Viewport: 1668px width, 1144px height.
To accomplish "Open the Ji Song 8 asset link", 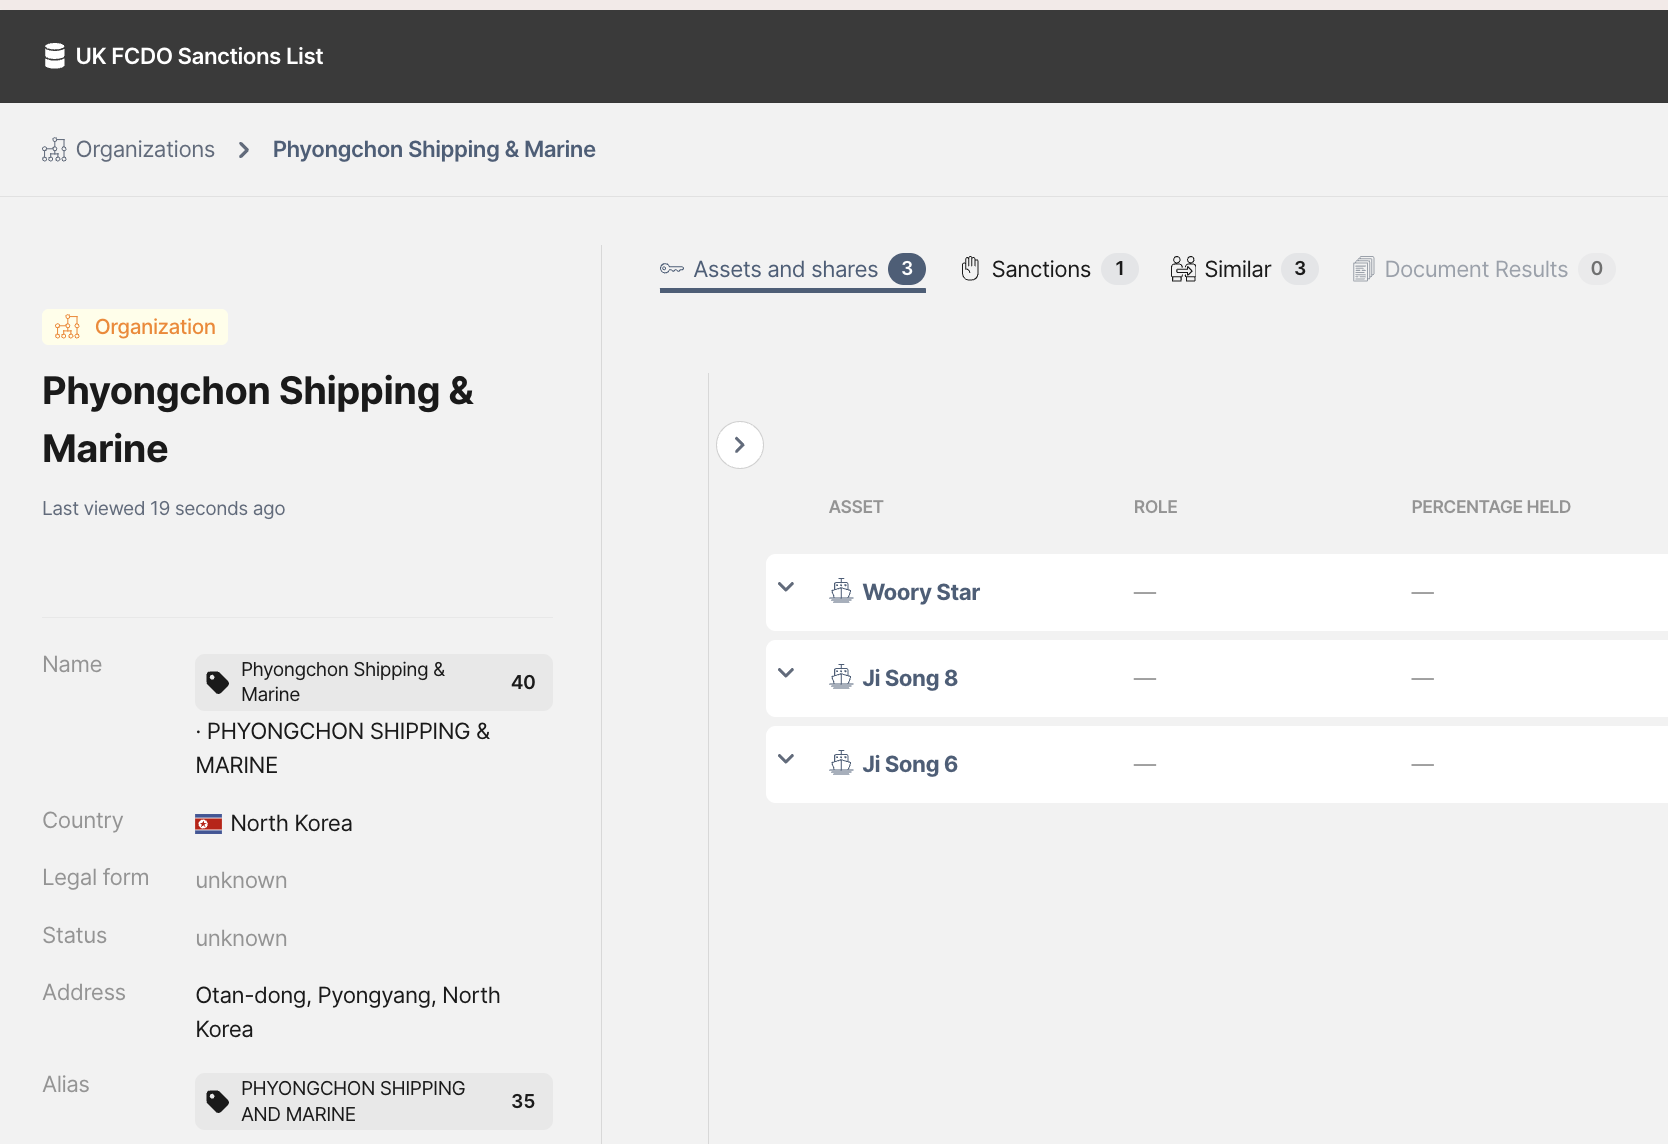I will pyautogui.click(x=910, y=678).
